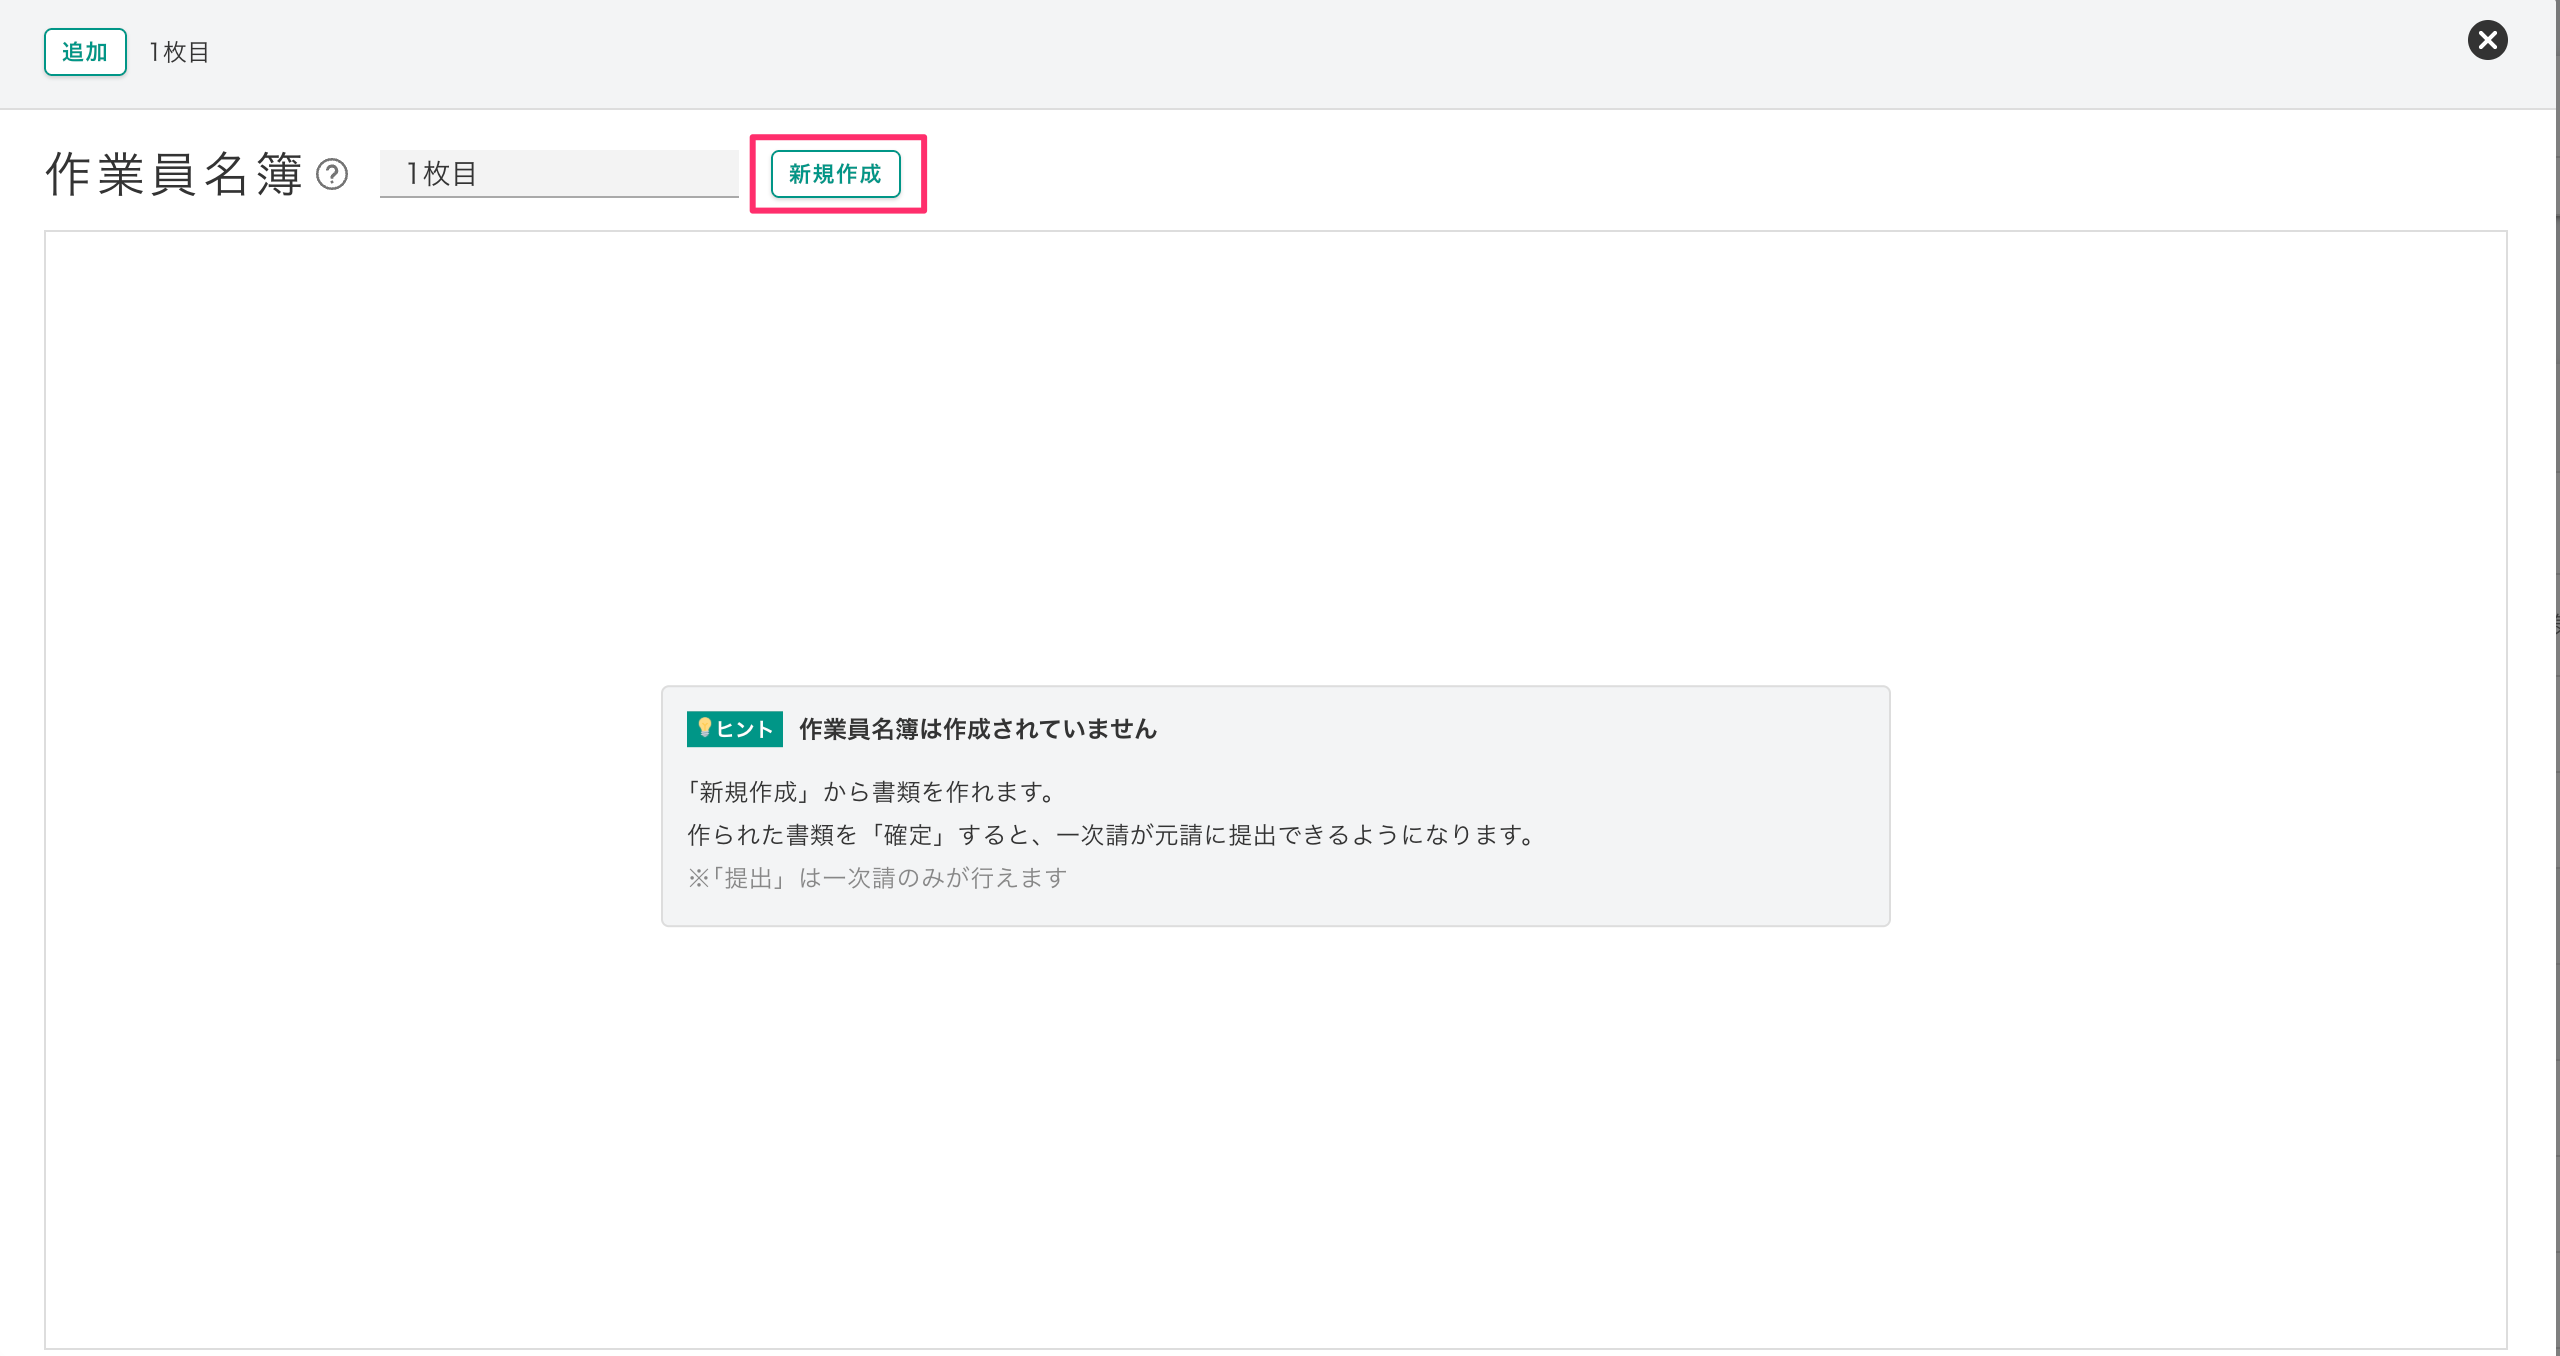Click the empty document area above the hint box
This screenshot has width=2560, height=1356.
coord(1275,450)
